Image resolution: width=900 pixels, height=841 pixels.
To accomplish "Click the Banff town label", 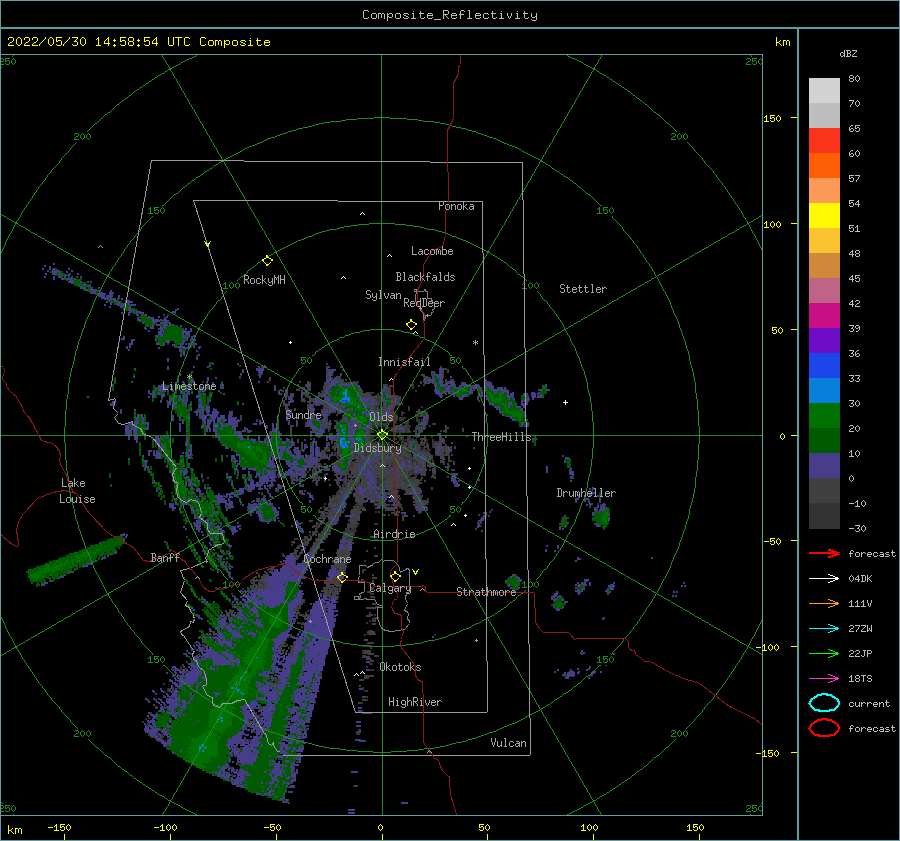I will pos(165,558).
